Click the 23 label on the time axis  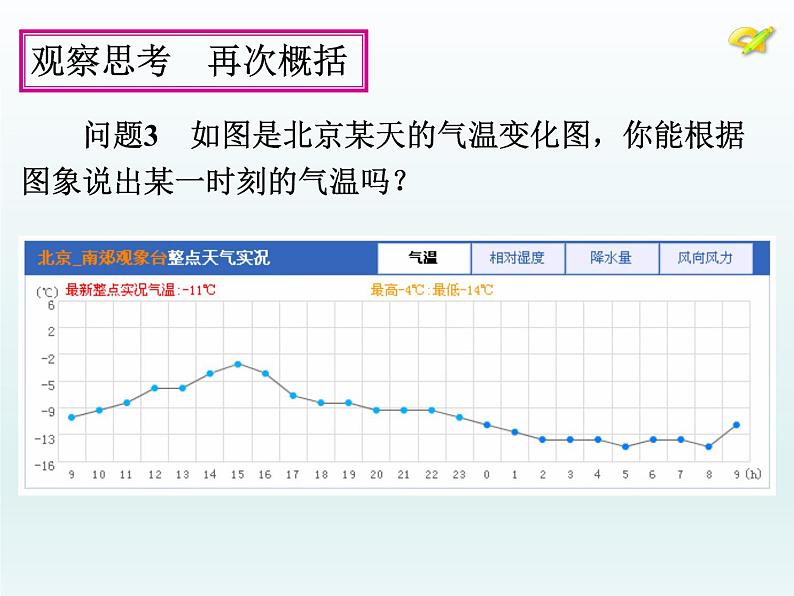pyautogui.click(x=459, y=474)
